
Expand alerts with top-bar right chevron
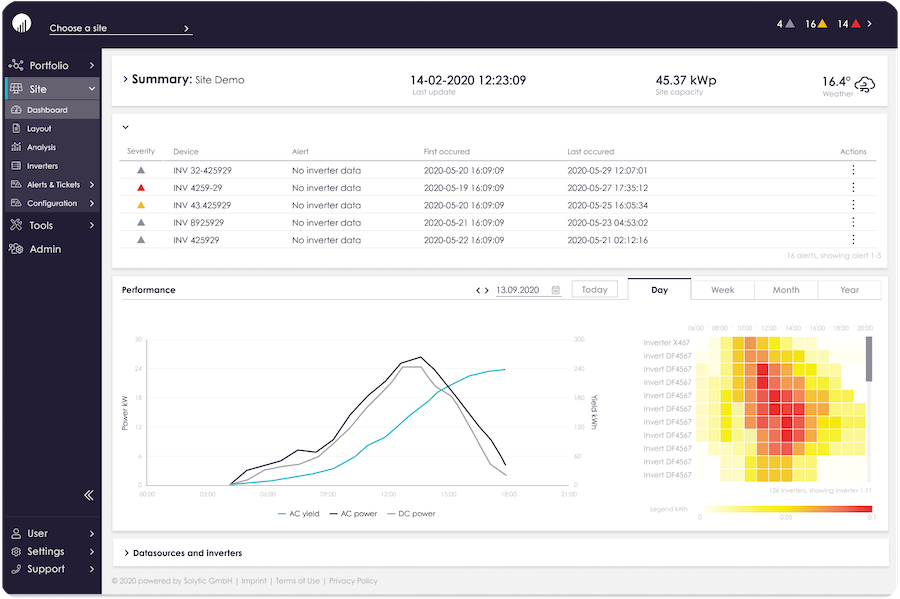(870, 24)
